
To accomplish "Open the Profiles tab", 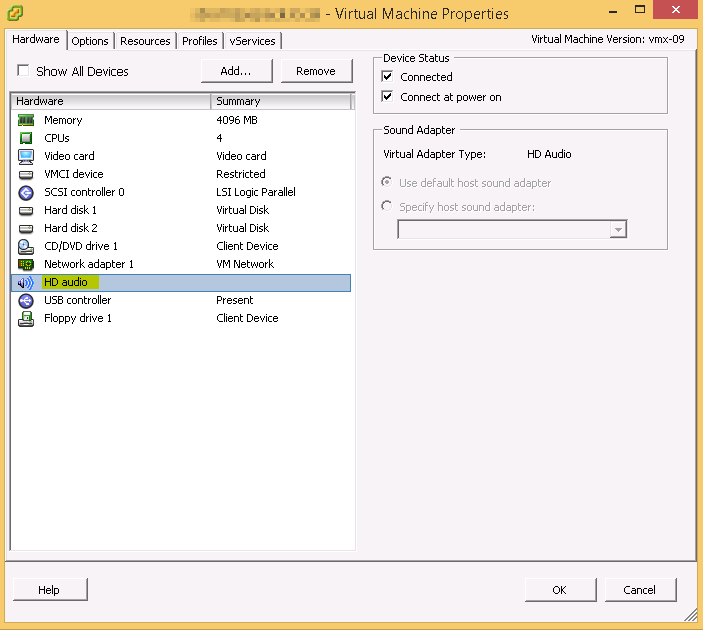I will pyautogui.click(x=200, y=41).
